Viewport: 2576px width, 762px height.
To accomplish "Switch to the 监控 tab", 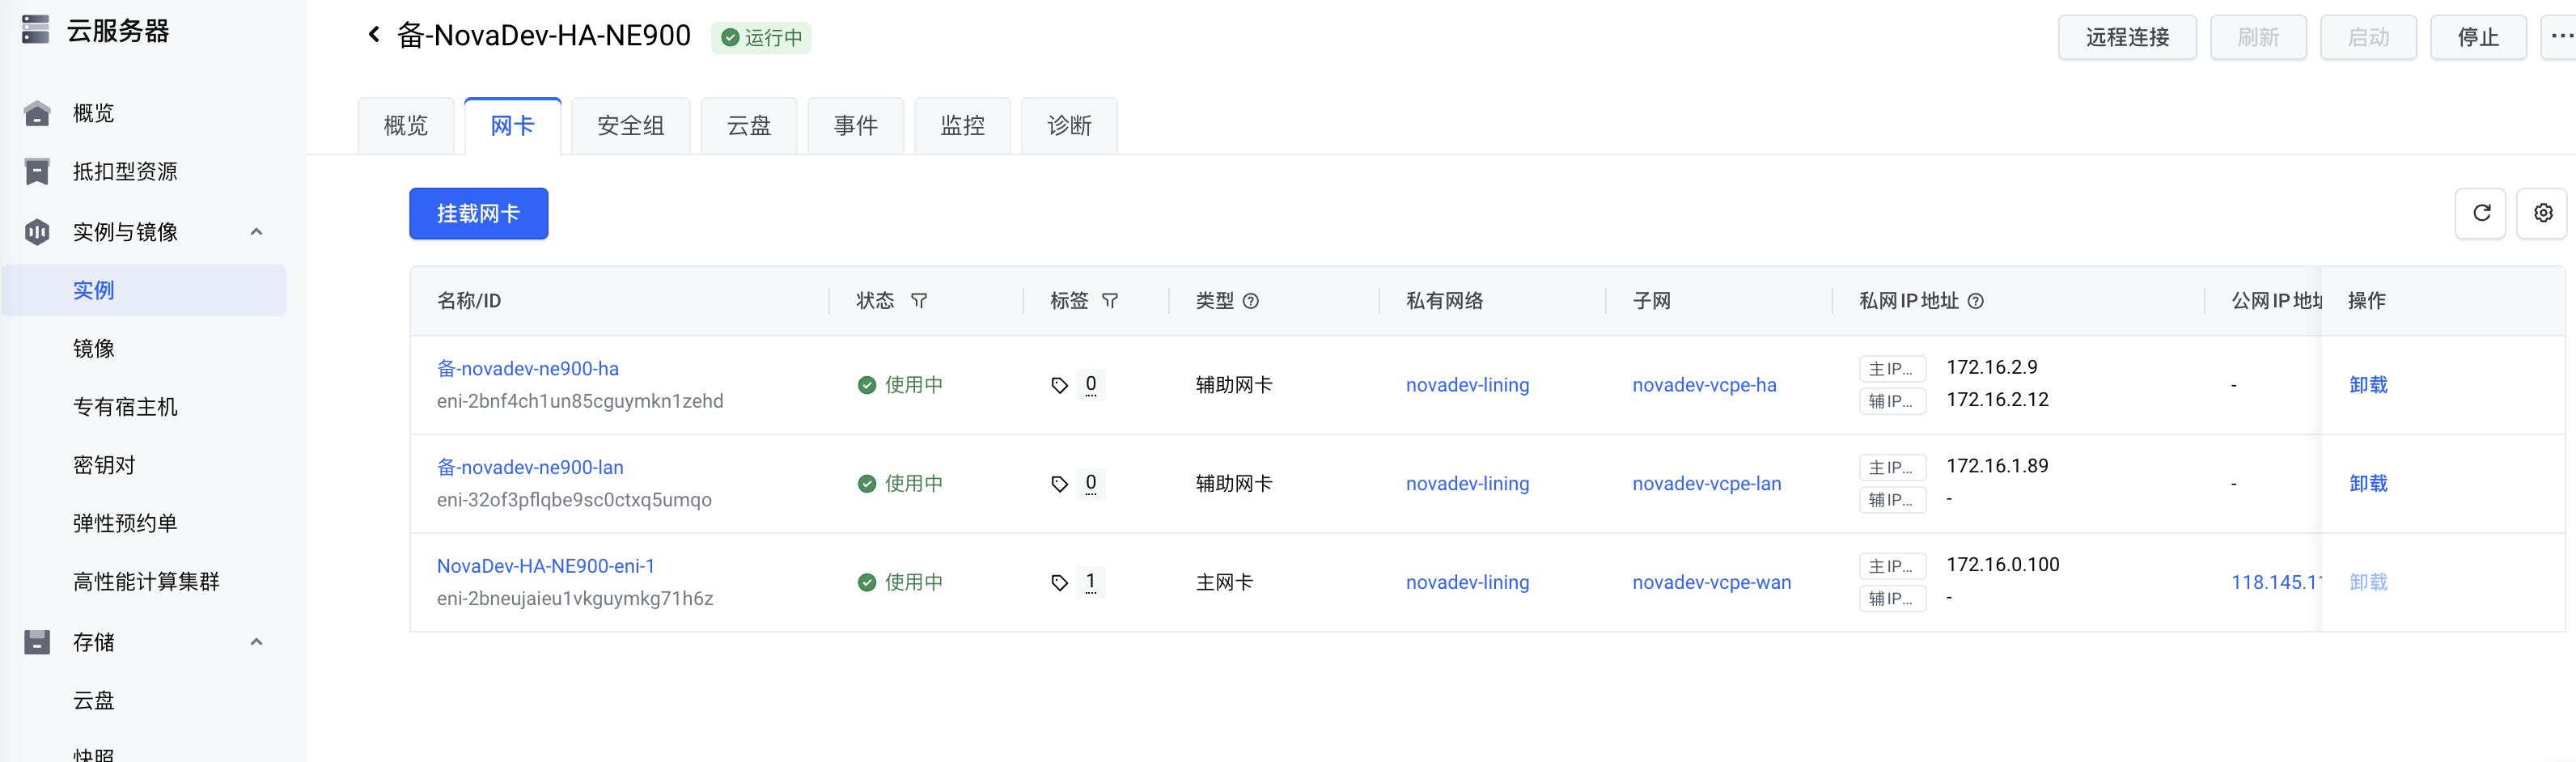I will [963, 126].
